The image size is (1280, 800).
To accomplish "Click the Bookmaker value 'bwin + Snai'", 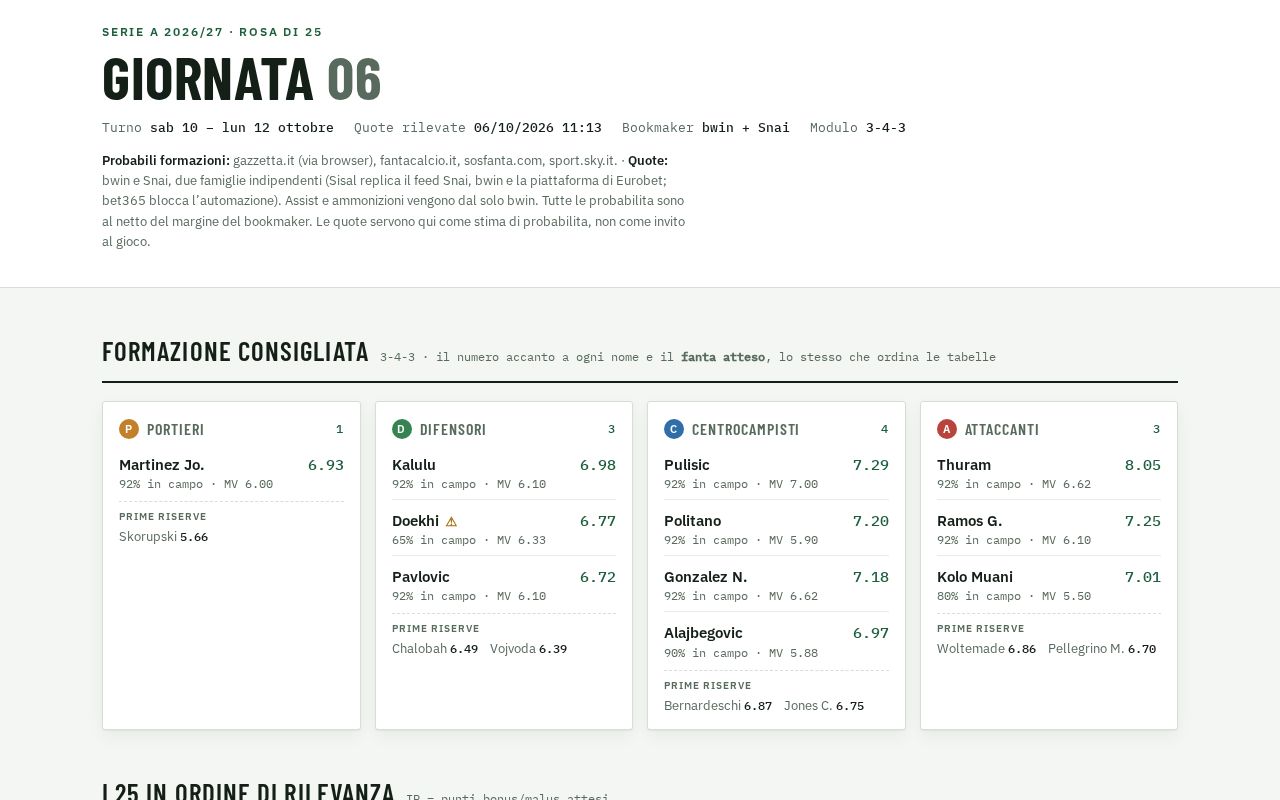I will coord(746,127).
